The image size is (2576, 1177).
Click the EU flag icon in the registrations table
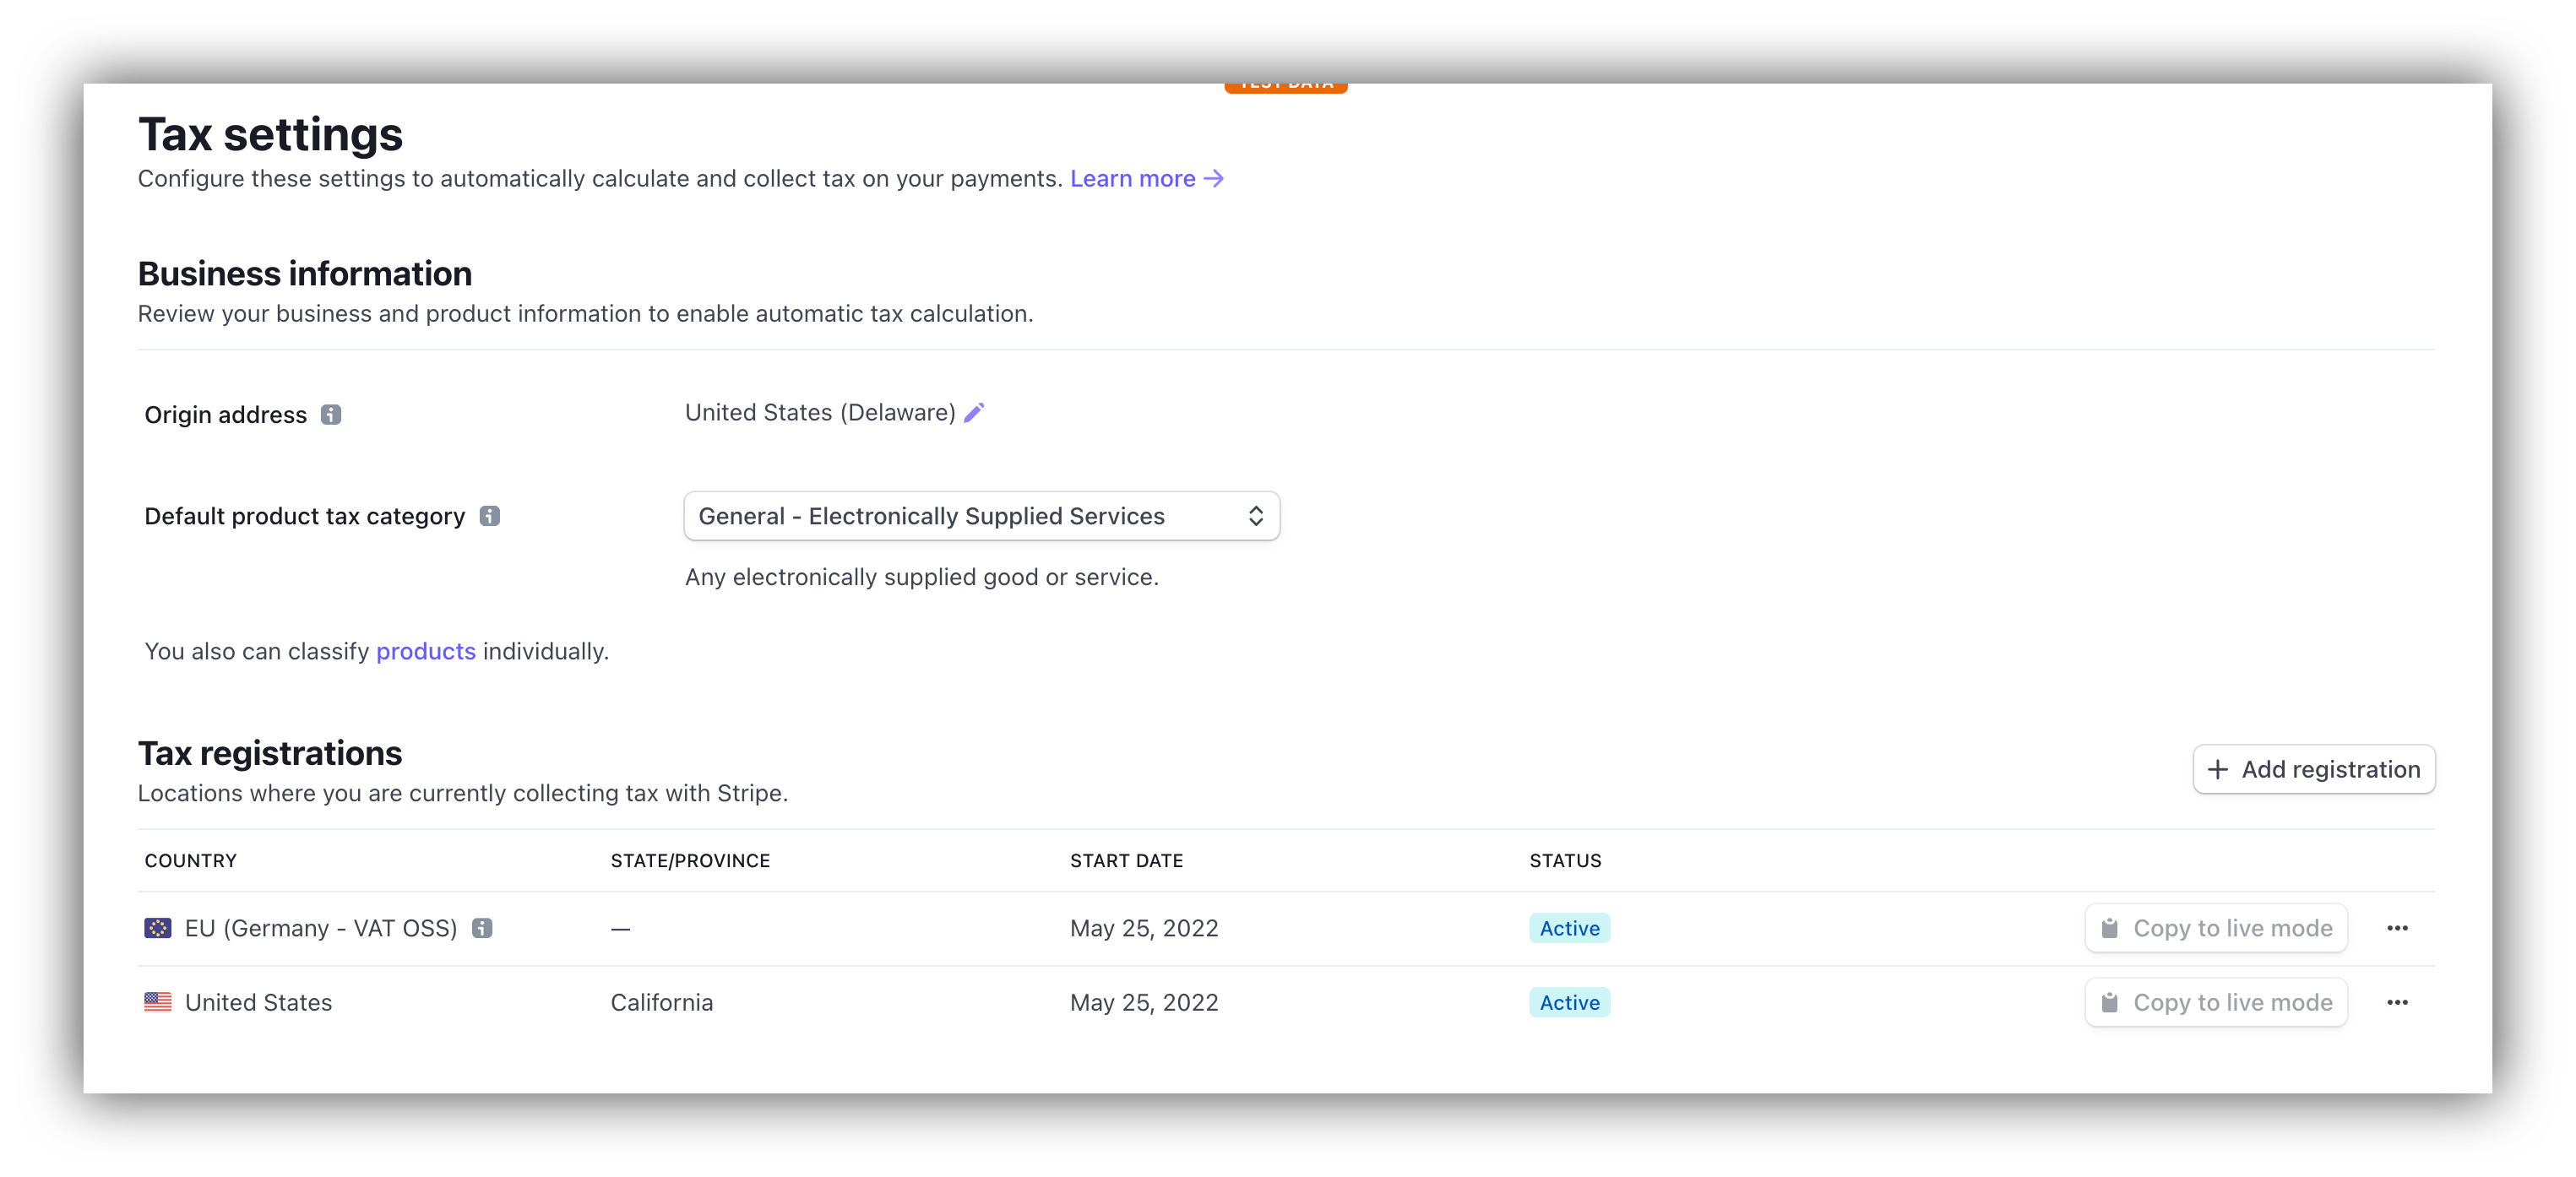pos(157,928)
